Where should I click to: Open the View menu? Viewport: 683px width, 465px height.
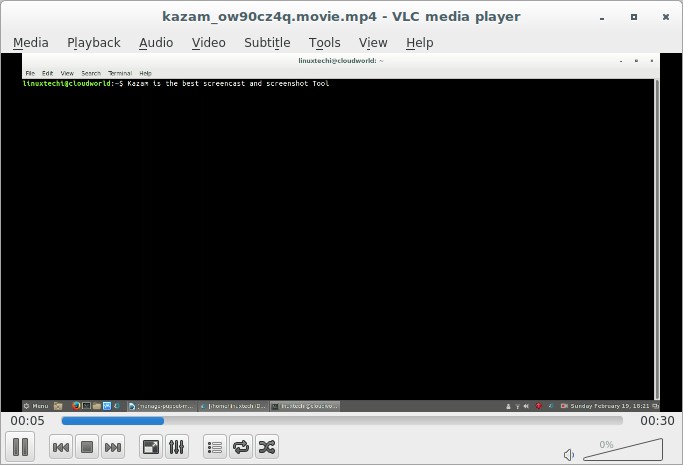tap(373, 43)
